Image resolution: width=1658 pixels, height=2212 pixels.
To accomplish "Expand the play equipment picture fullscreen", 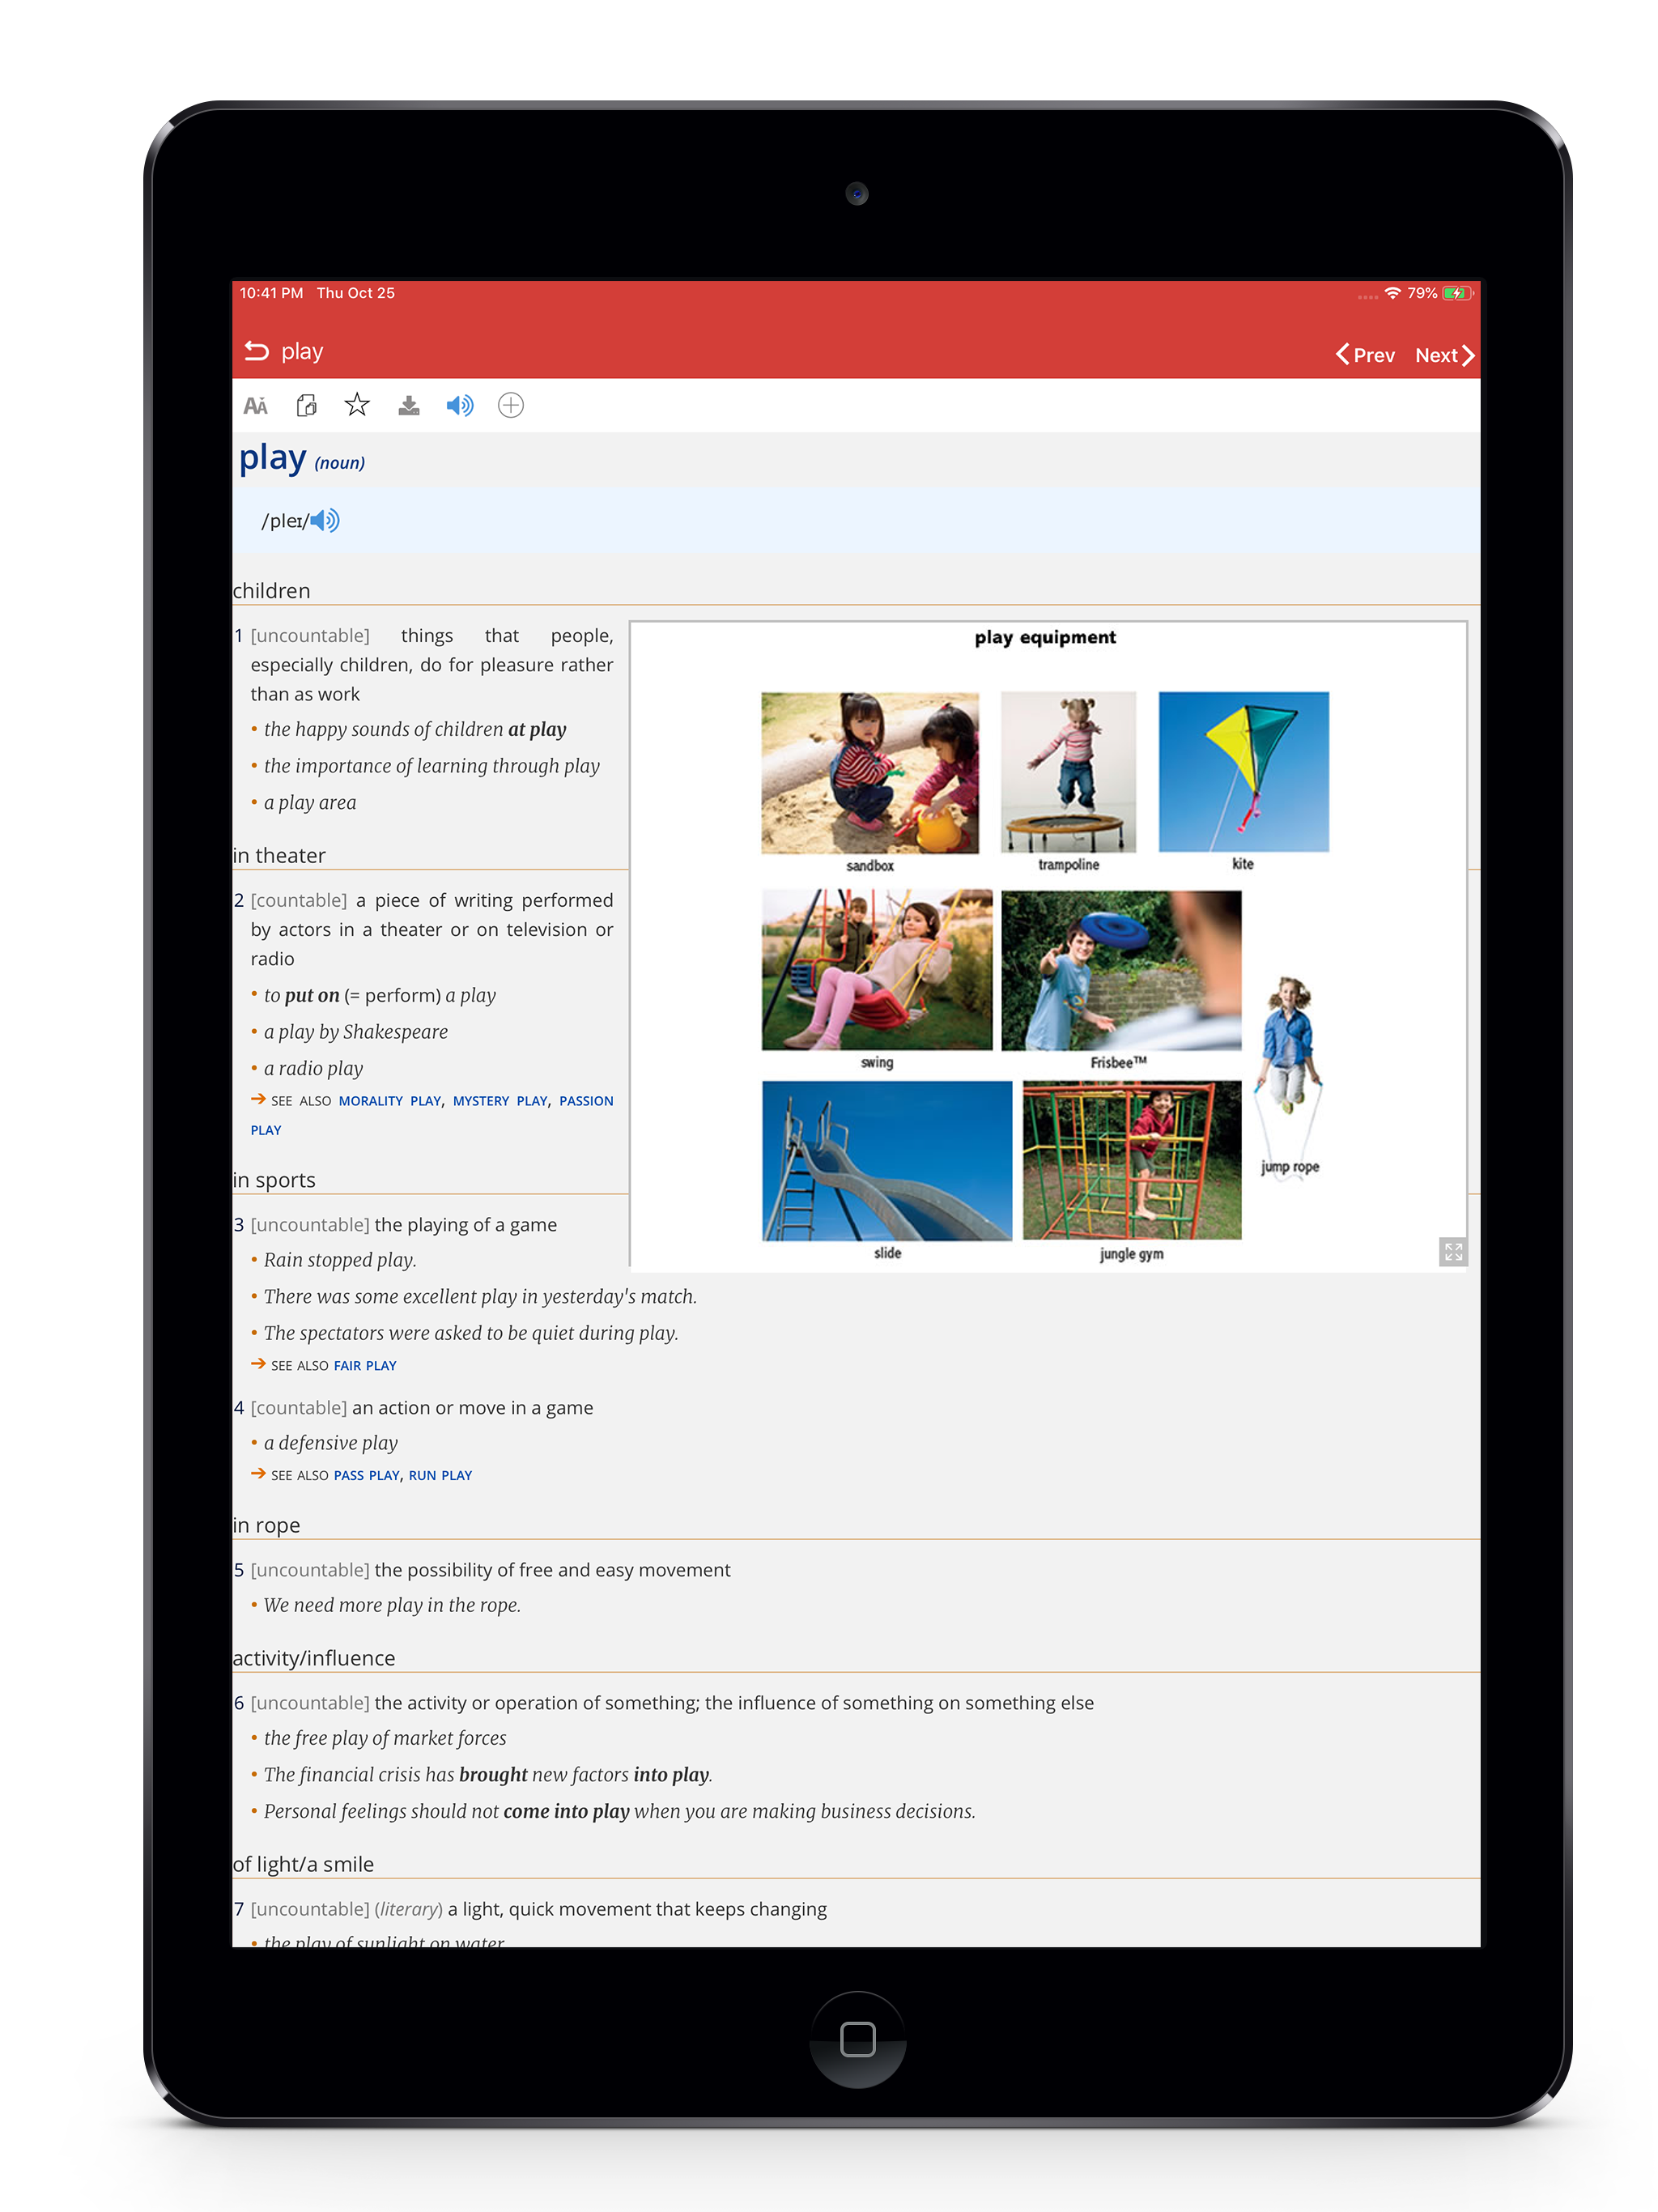I will tap(1452, 1251).
